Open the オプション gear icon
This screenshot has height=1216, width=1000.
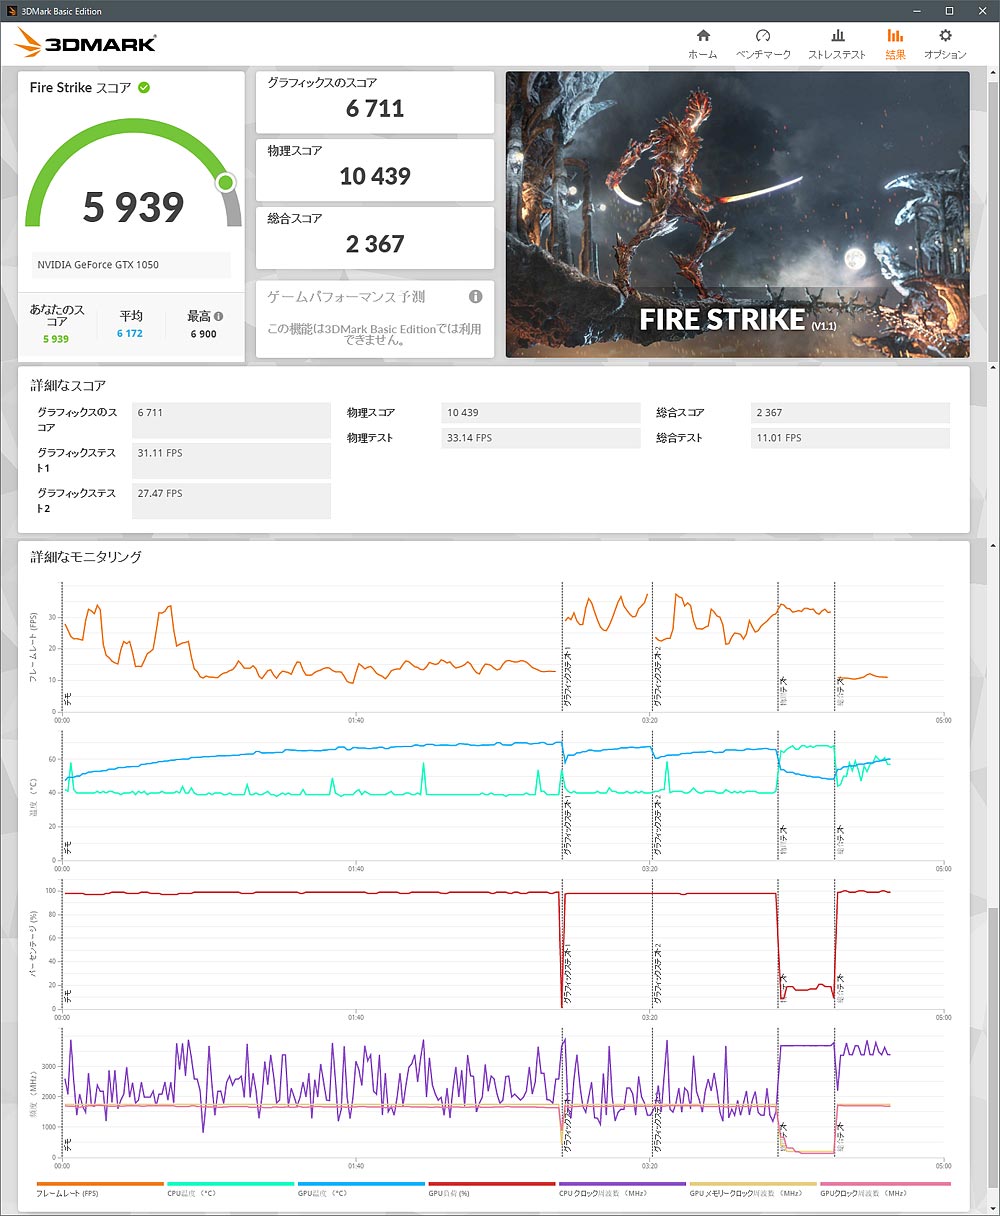(x=945, y=36)
